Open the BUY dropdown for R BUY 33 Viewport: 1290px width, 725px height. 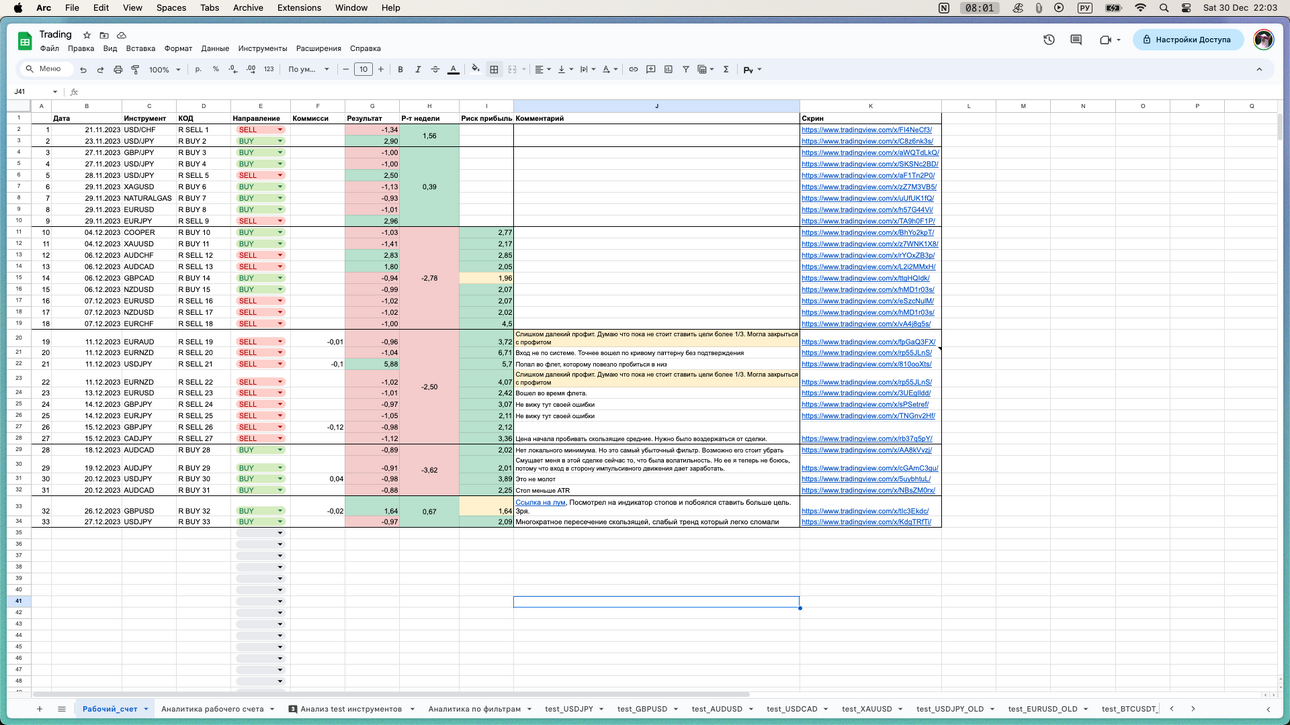[280, 522]
